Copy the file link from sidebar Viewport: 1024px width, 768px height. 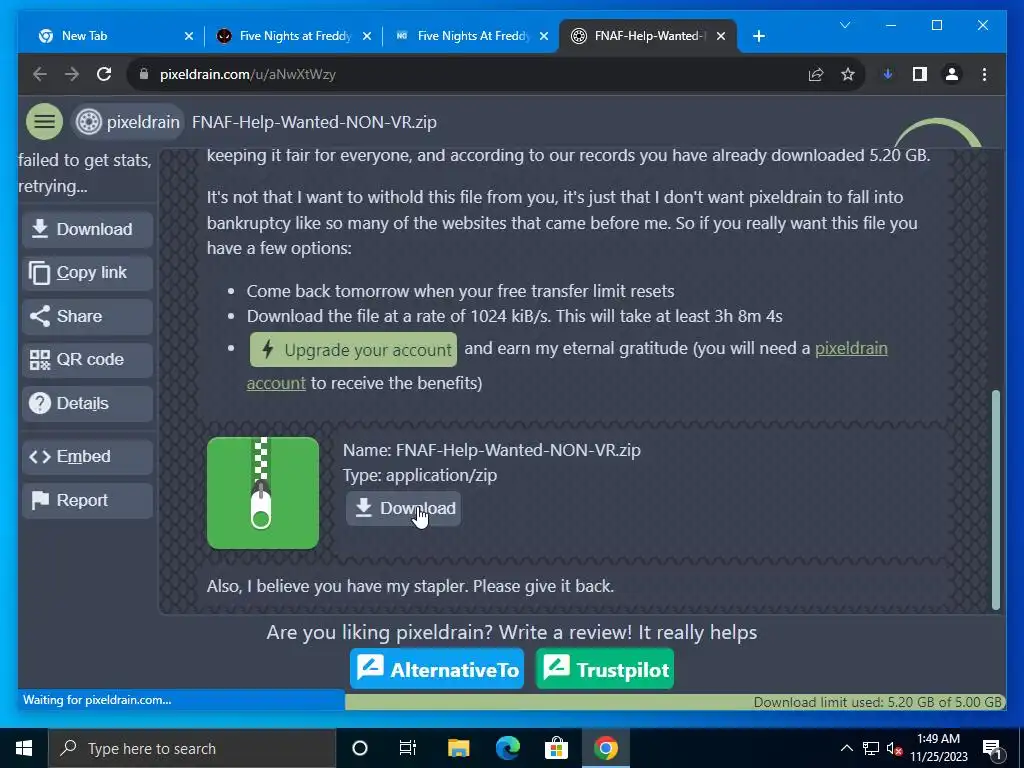(x=88, y=272)
